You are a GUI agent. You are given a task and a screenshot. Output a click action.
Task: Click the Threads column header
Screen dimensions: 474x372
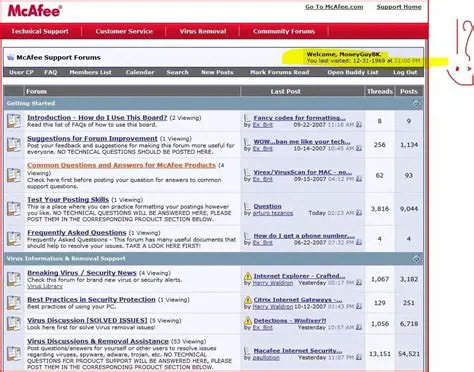380,91
